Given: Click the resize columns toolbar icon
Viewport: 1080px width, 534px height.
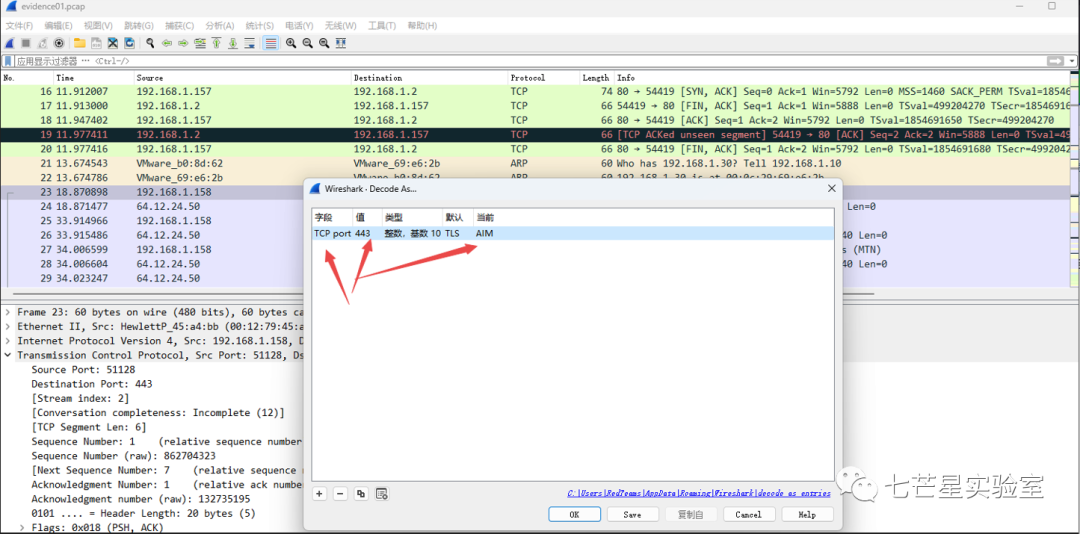Looking at the screenshot, I should coord(340,43).
